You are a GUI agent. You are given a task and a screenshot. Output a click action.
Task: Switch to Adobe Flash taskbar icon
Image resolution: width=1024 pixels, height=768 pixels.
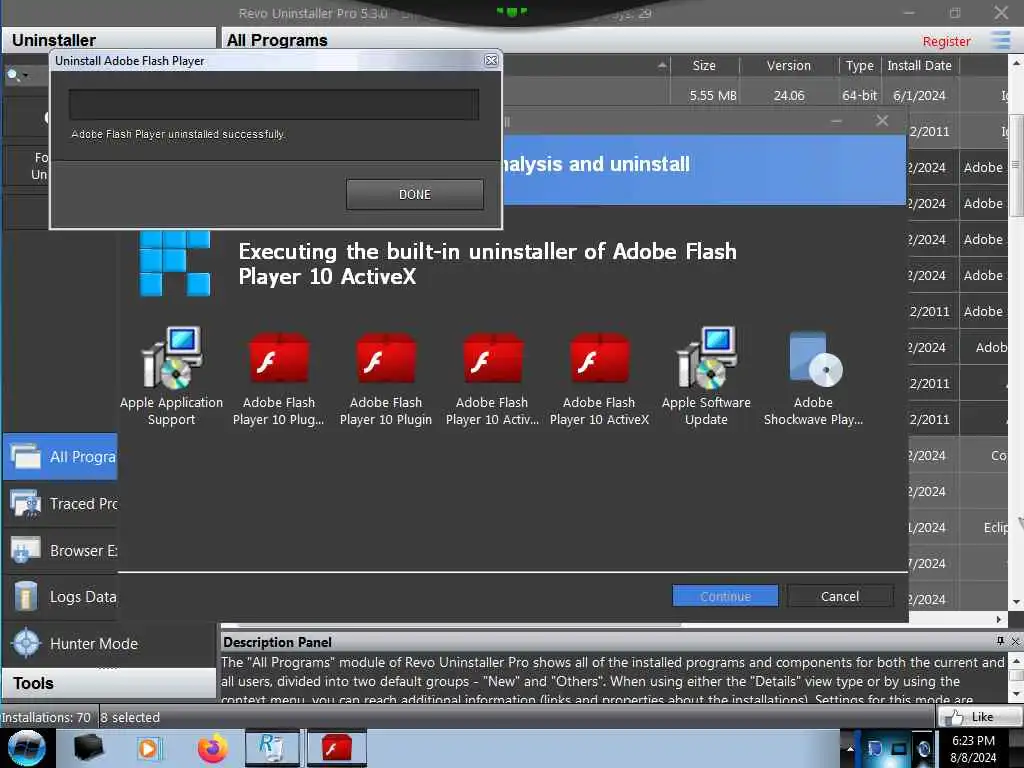tap(336, 748)
